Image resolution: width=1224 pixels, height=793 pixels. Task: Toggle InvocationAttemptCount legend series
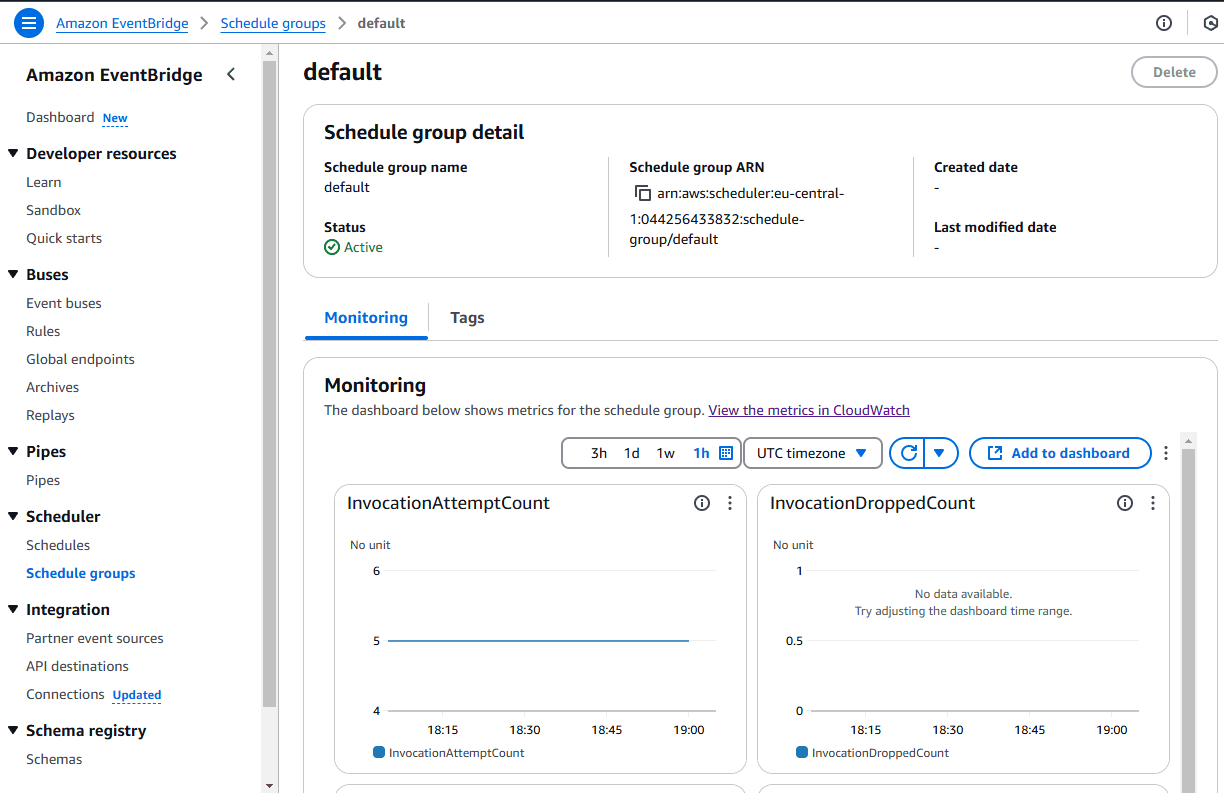click(x=449, y=752)
